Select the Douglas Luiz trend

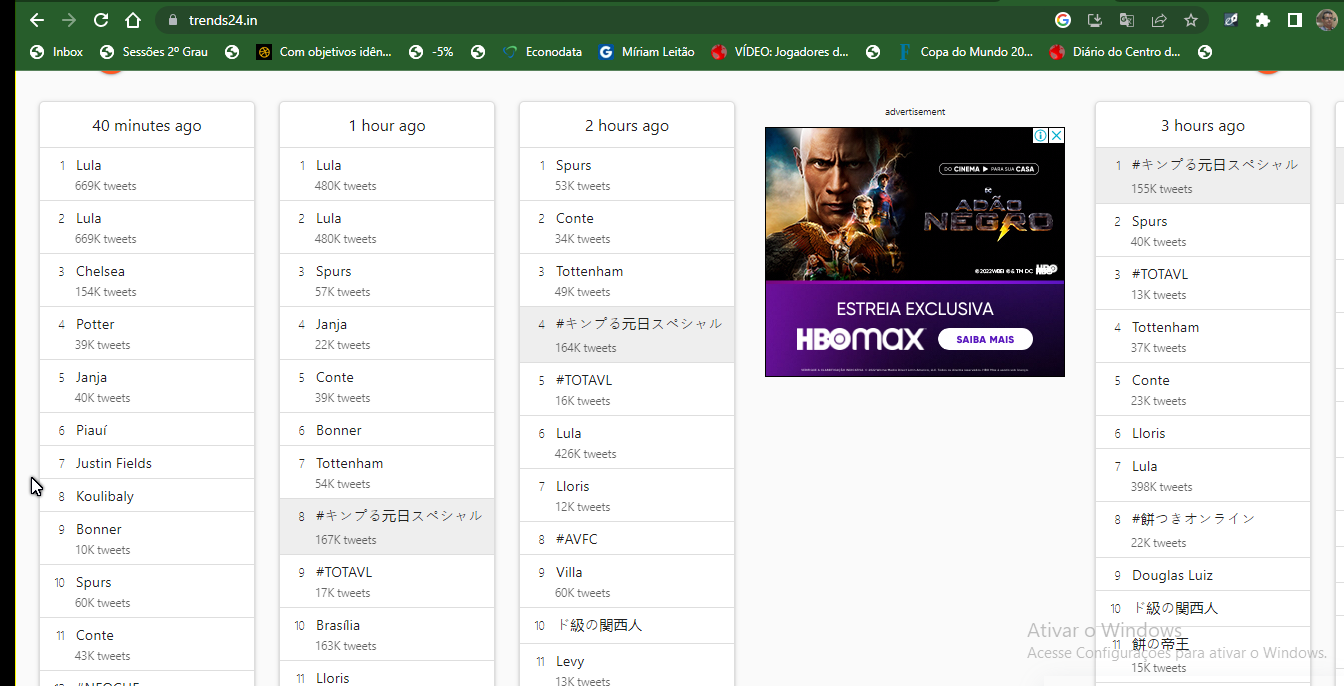(x=1172, y=575)
